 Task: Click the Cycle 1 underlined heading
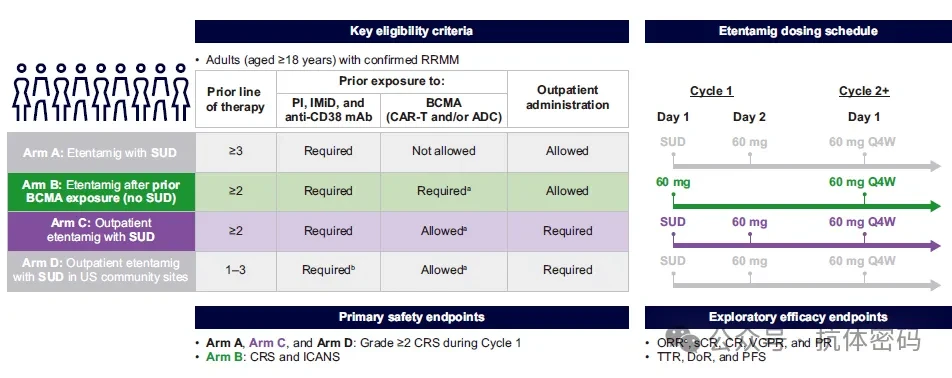tap(711, 91)
